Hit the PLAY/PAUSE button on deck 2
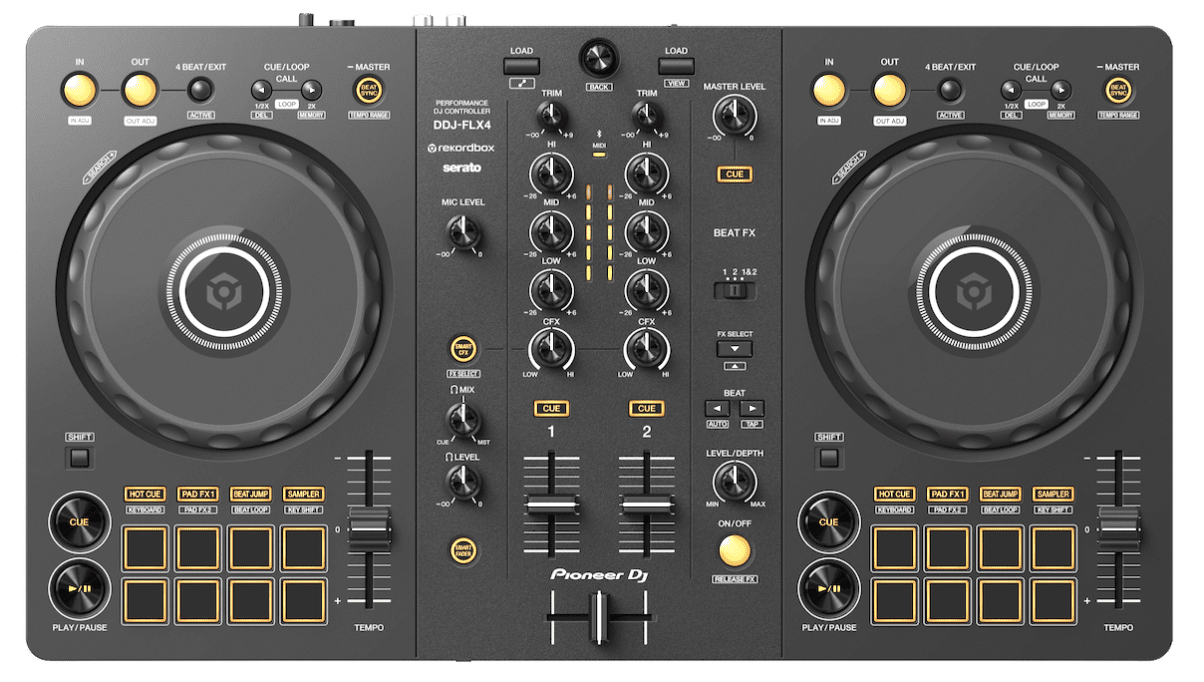Screen dimensions: 1204x682 (x=828, y=589)
